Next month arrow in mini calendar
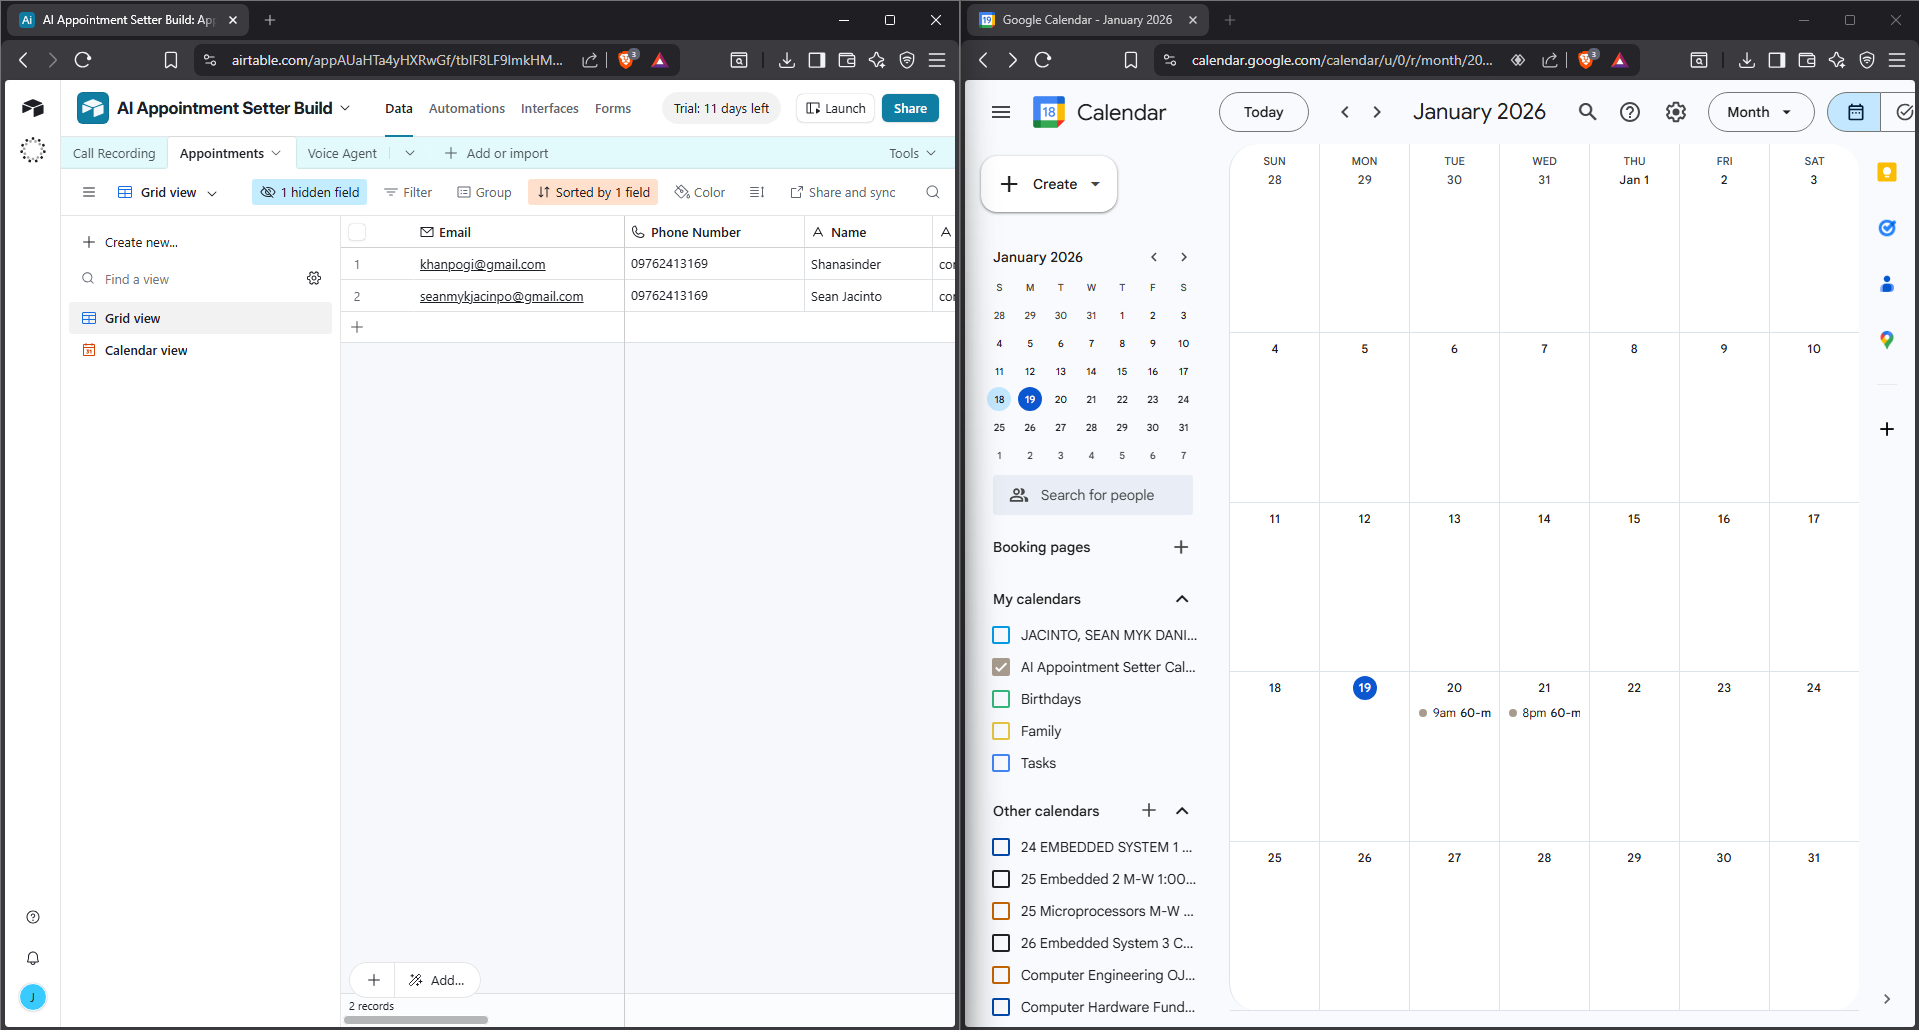This screenshot has height=1030, width=1919. point(1184,257)
